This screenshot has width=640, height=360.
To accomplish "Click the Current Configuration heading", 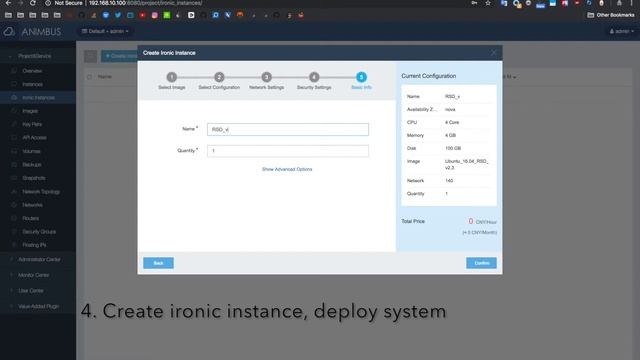I will tap(429, 76).
